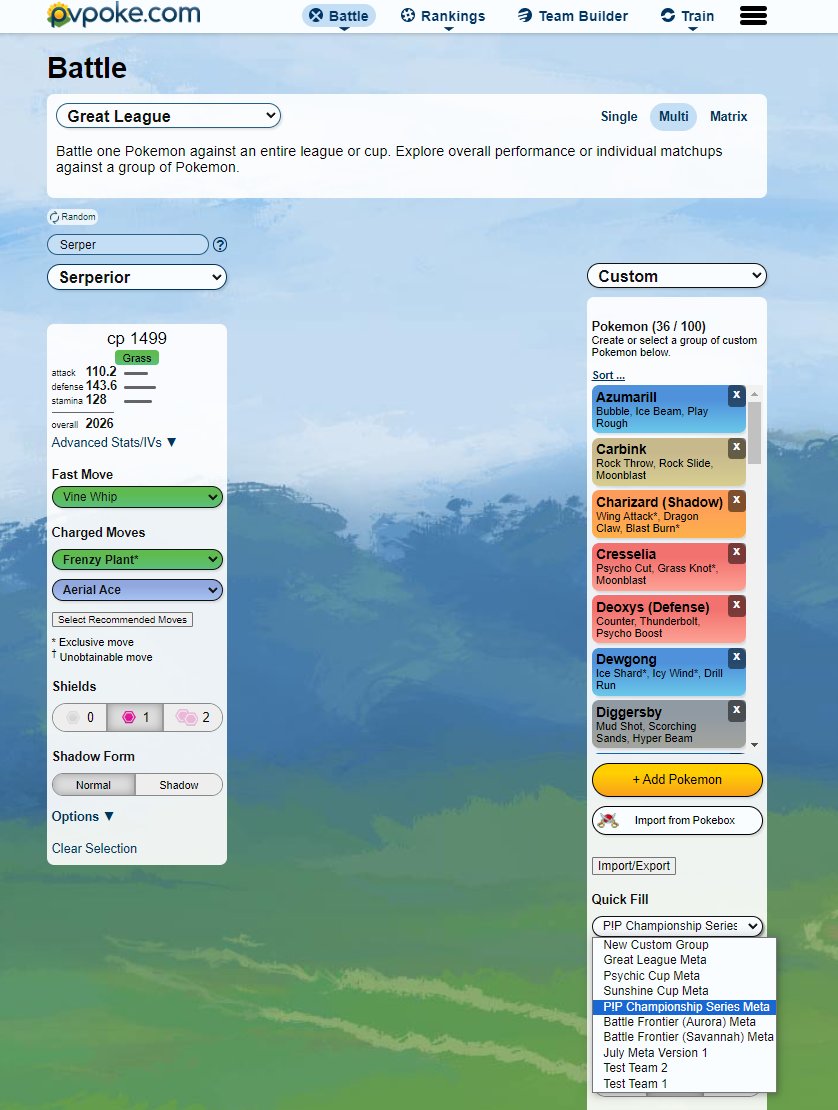The width and height of the screenshot is (838, 1110).
Task: Set Shadow Form to Normal
Action: click(93, 785)
